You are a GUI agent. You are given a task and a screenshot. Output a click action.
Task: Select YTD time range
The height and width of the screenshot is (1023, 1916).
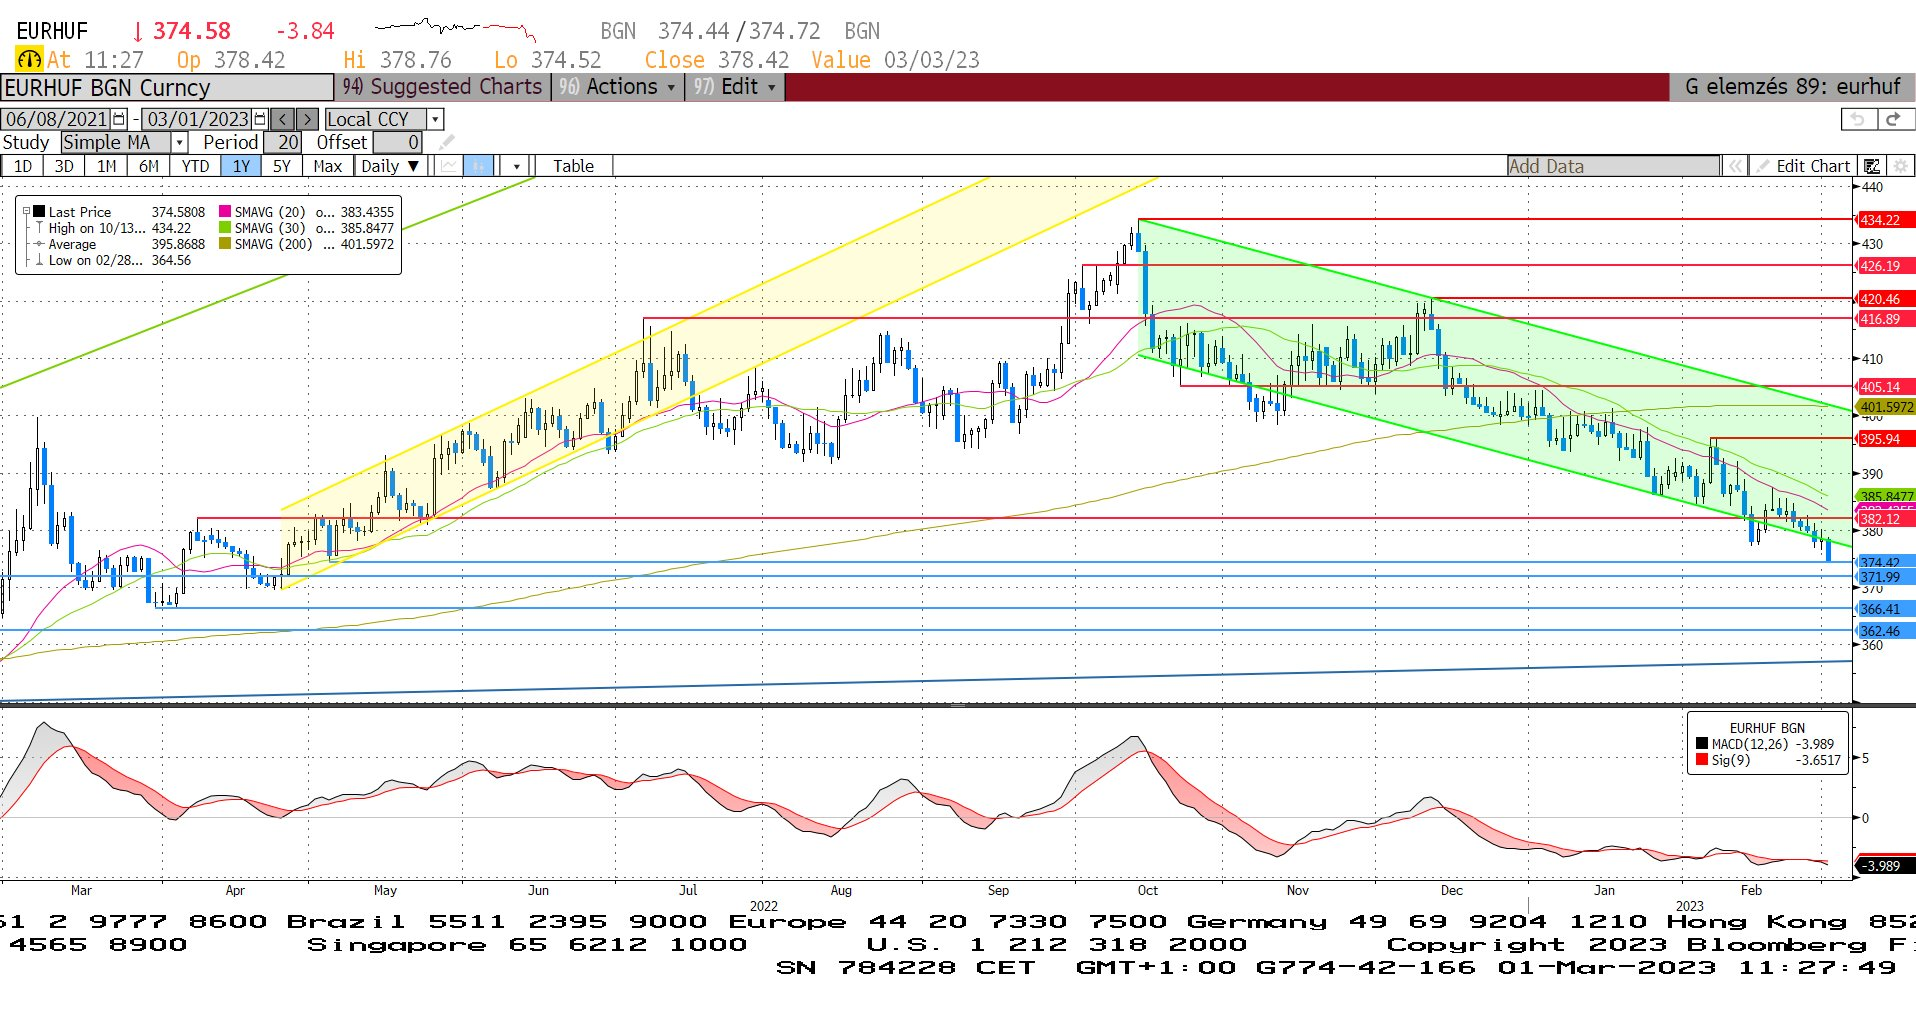[195, 166]
